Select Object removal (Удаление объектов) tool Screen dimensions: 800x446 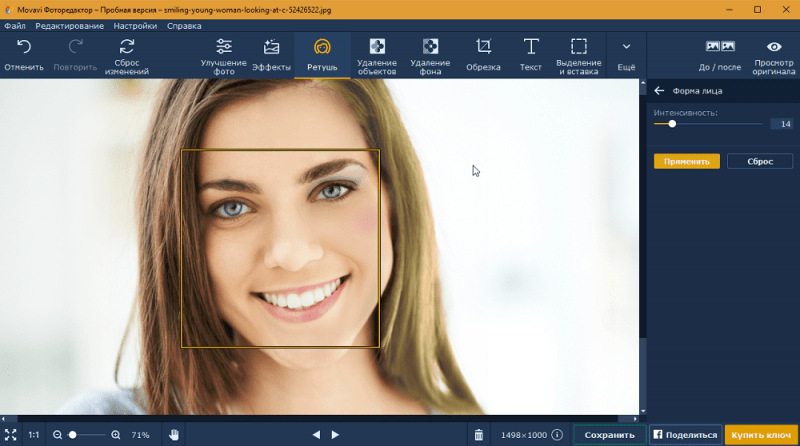[x=377, y=47]
